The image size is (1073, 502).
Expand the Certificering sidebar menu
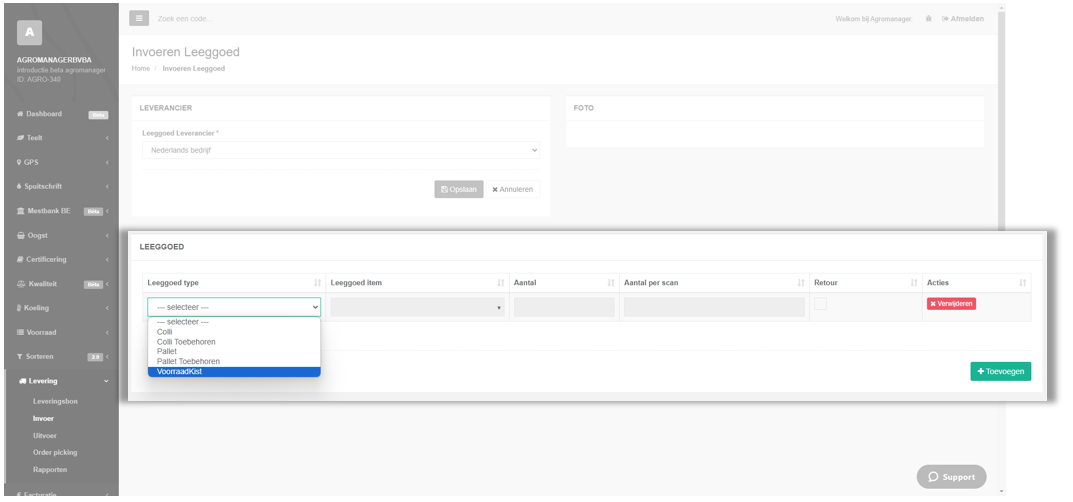point(62,260)
